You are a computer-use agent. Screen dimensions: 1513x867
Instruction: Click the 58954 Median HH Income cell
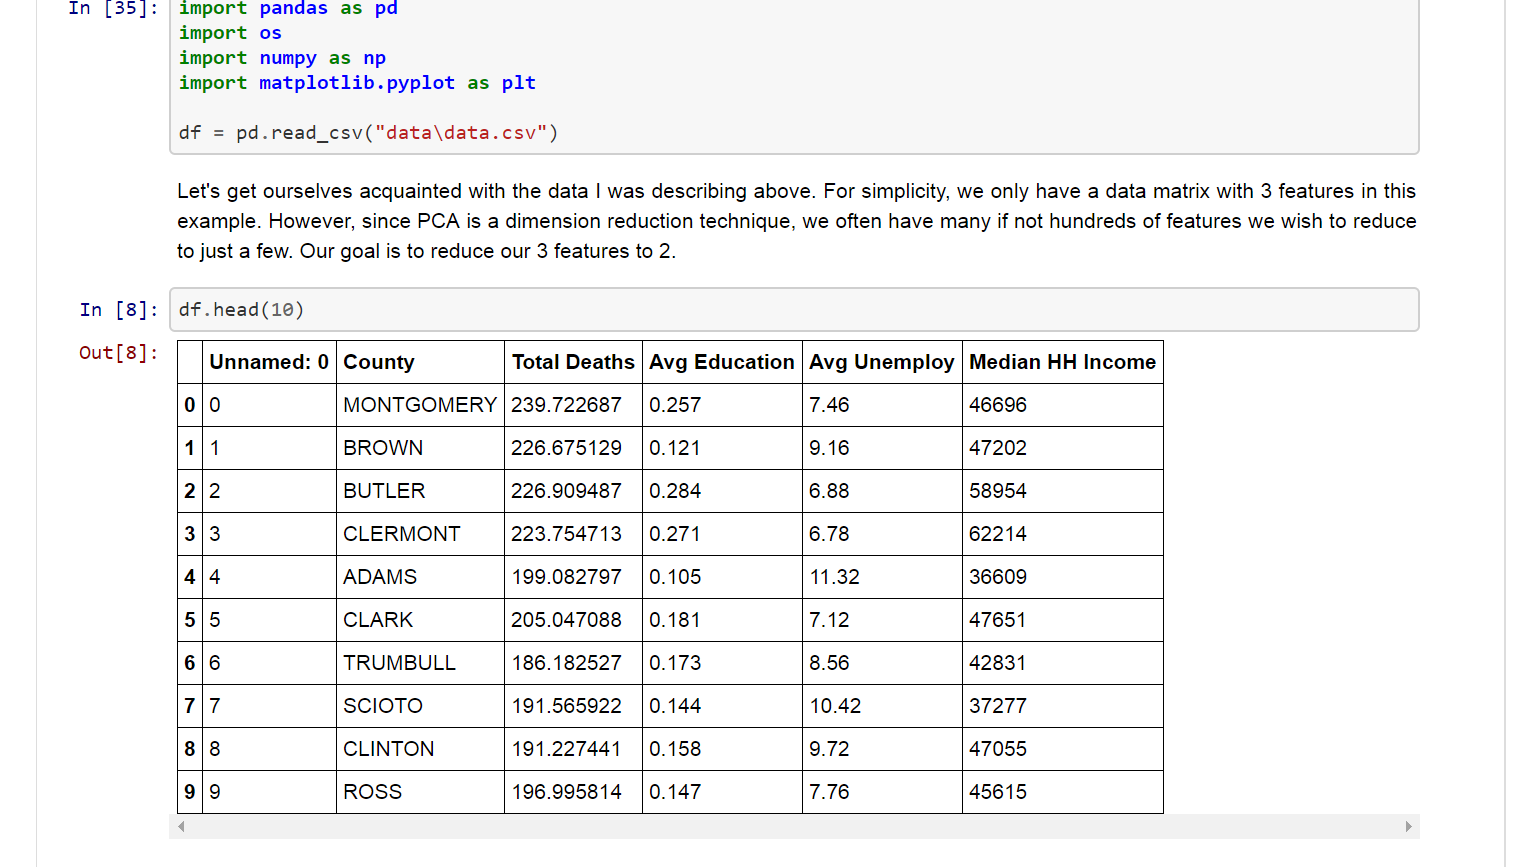click(1062, 491)
